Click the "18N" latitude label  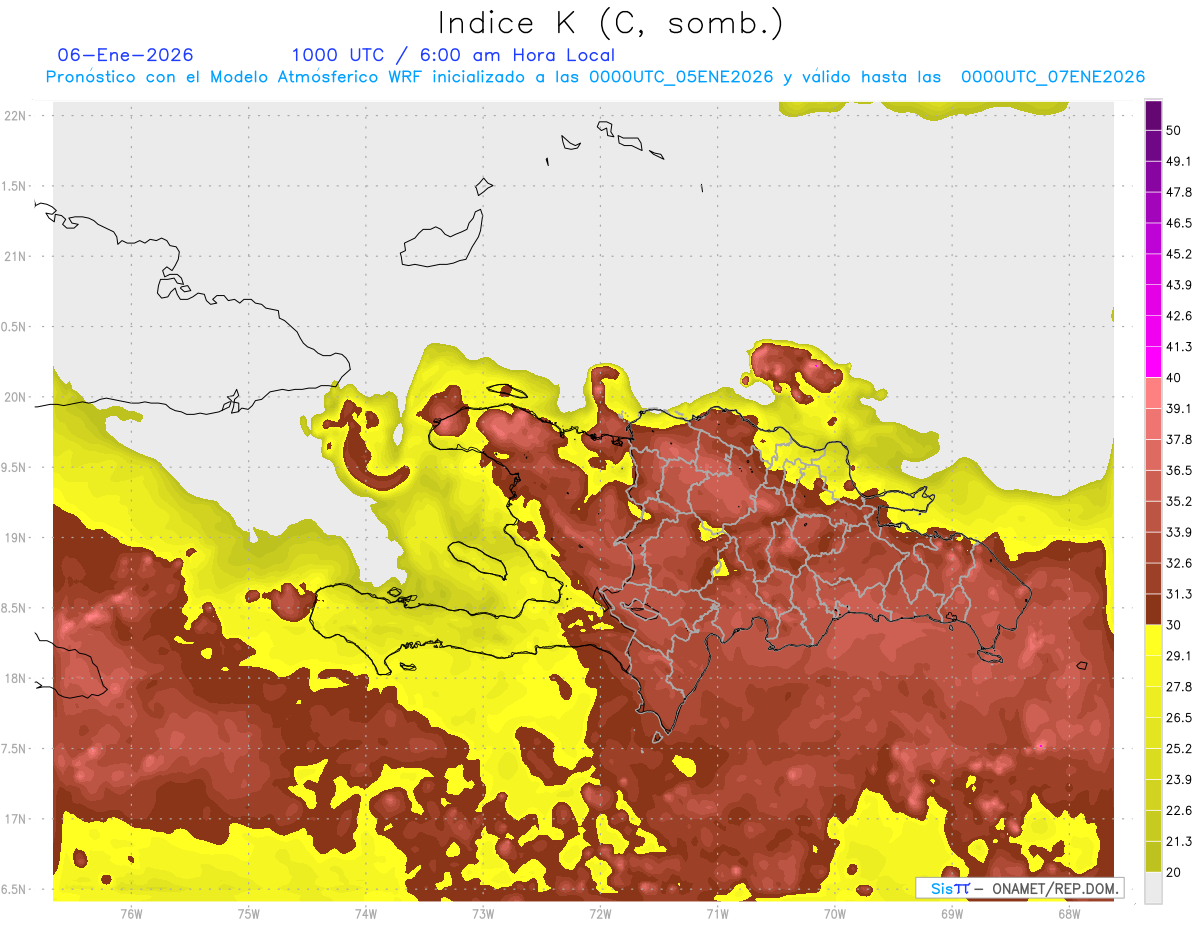(x=16, y=679)
